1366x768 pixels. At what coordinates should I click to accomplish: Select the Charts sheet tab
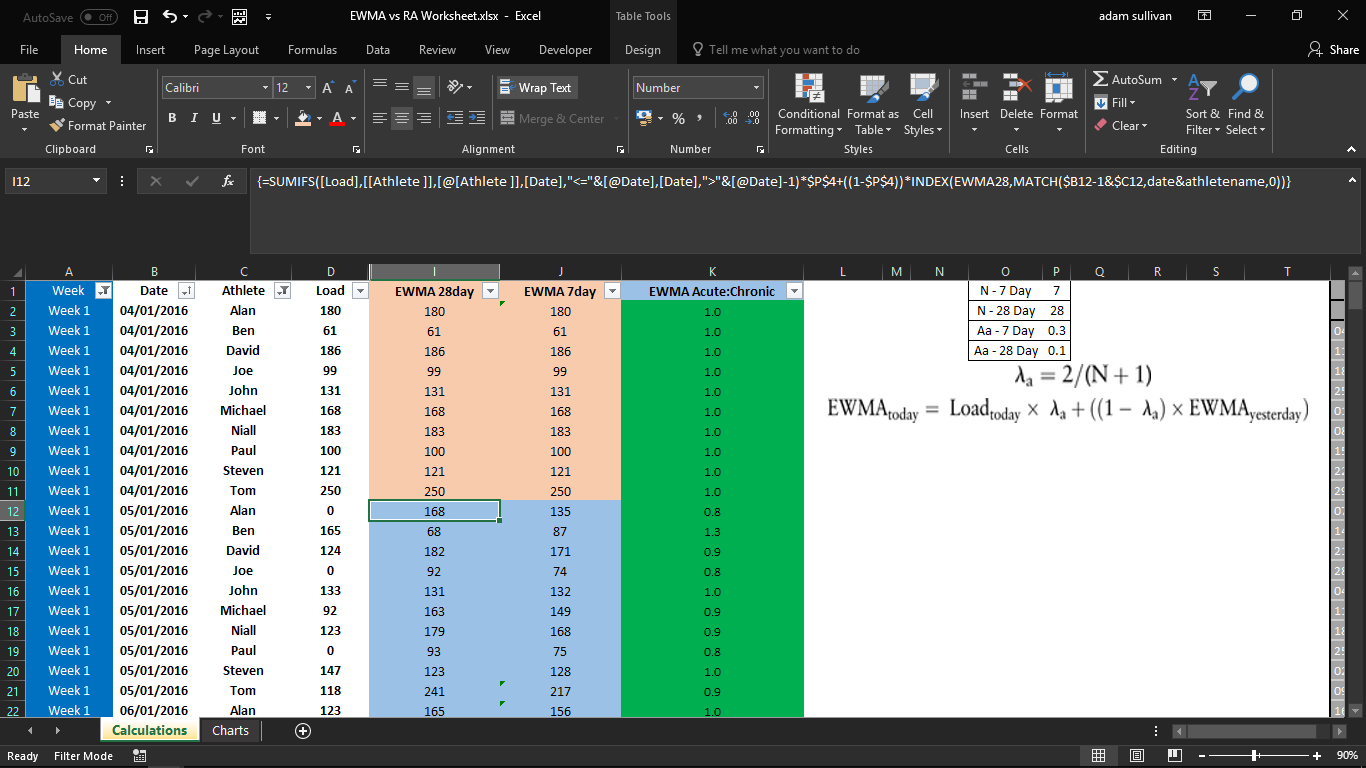pos(229,730)
